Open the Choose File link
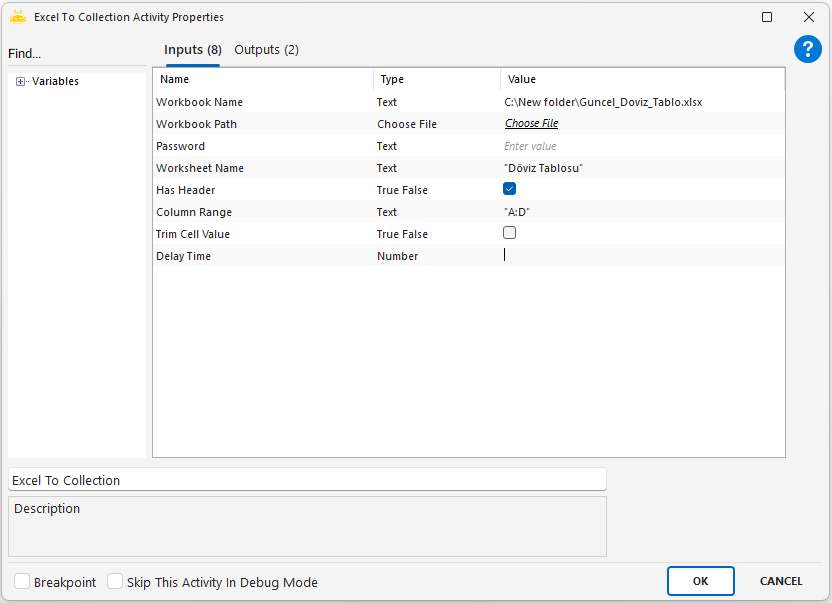832x603 pixels. (x=531, y=124)
